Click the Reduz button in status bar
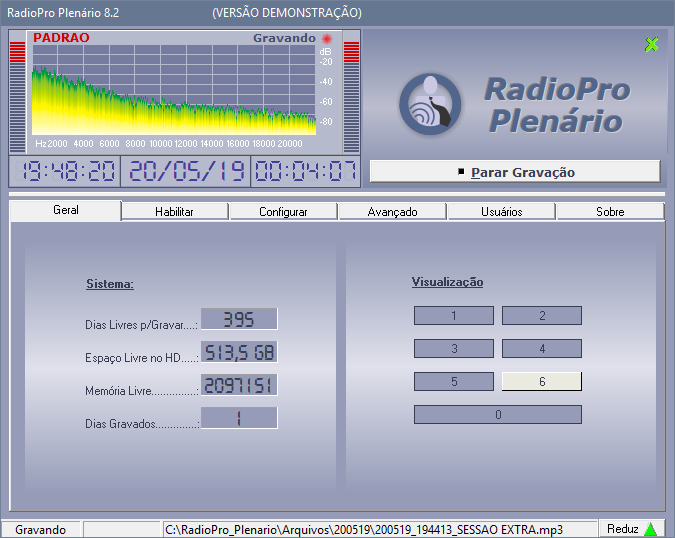Image resolution: width=675 pixels, height=538 pixels. click(x=631, y=529)
